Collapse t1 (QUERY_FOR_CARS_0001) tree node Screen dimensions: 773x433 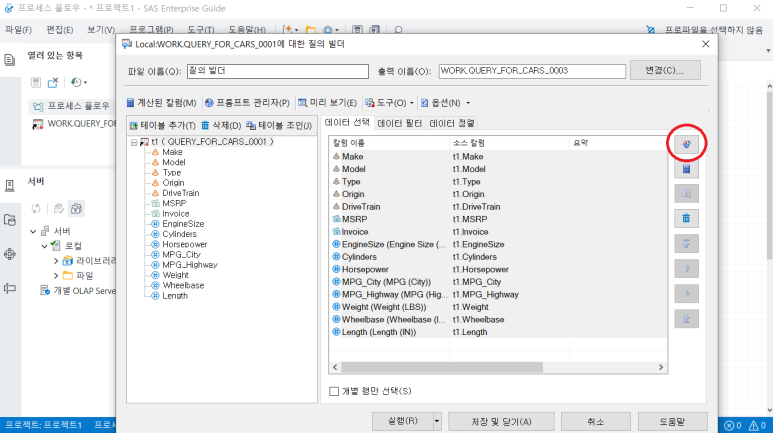(x=134, y=142)
